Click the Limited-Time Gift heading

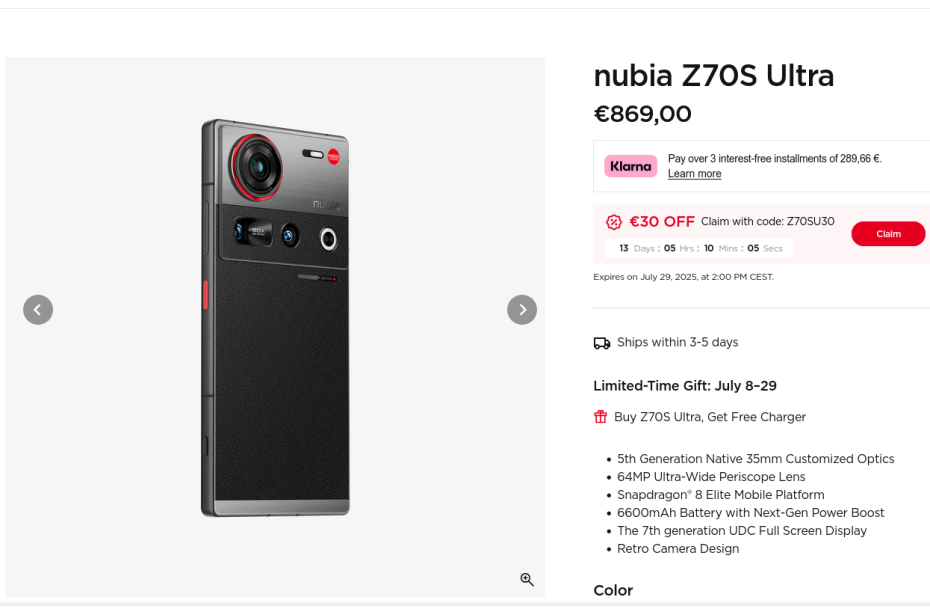point(684,386)
